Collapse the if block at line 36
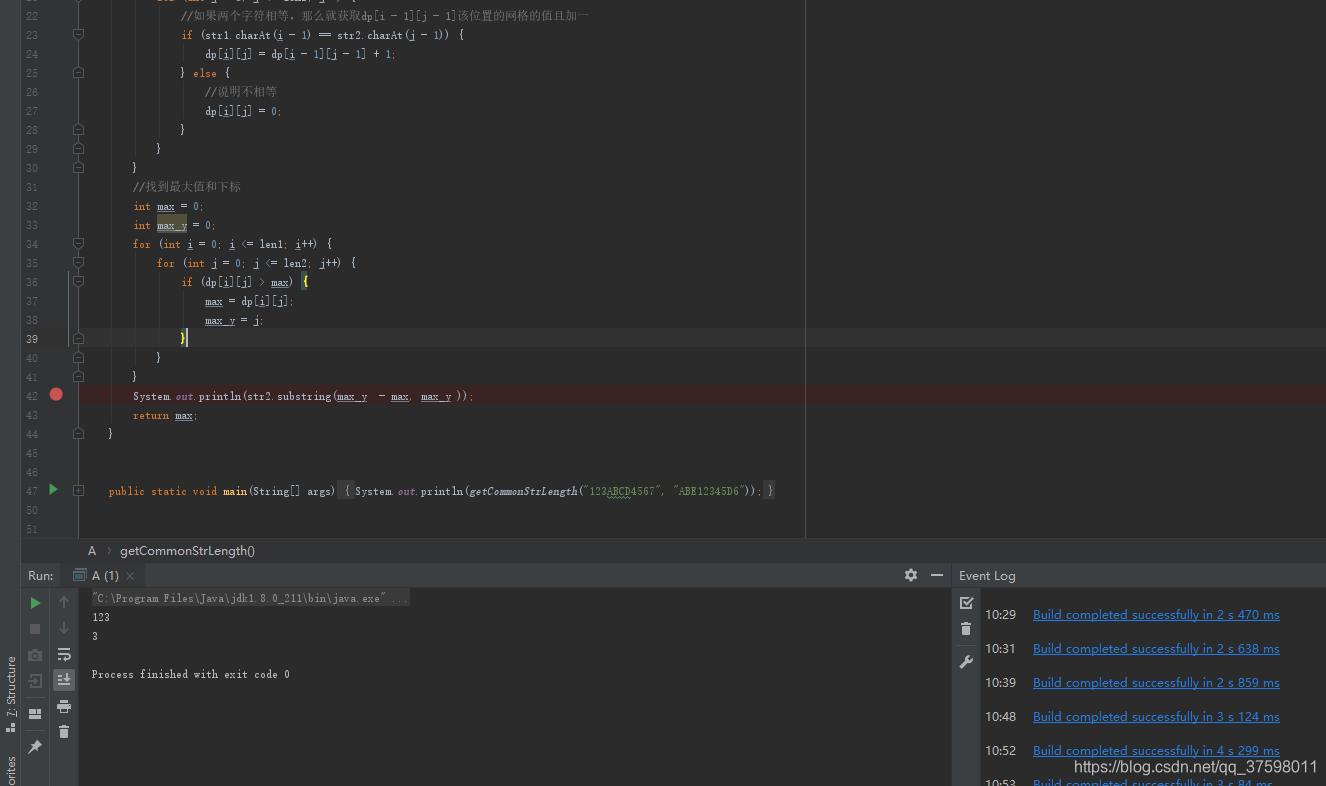Viewport: 1326px width, 786px height. pyautogui.click(x=78, y=281)
